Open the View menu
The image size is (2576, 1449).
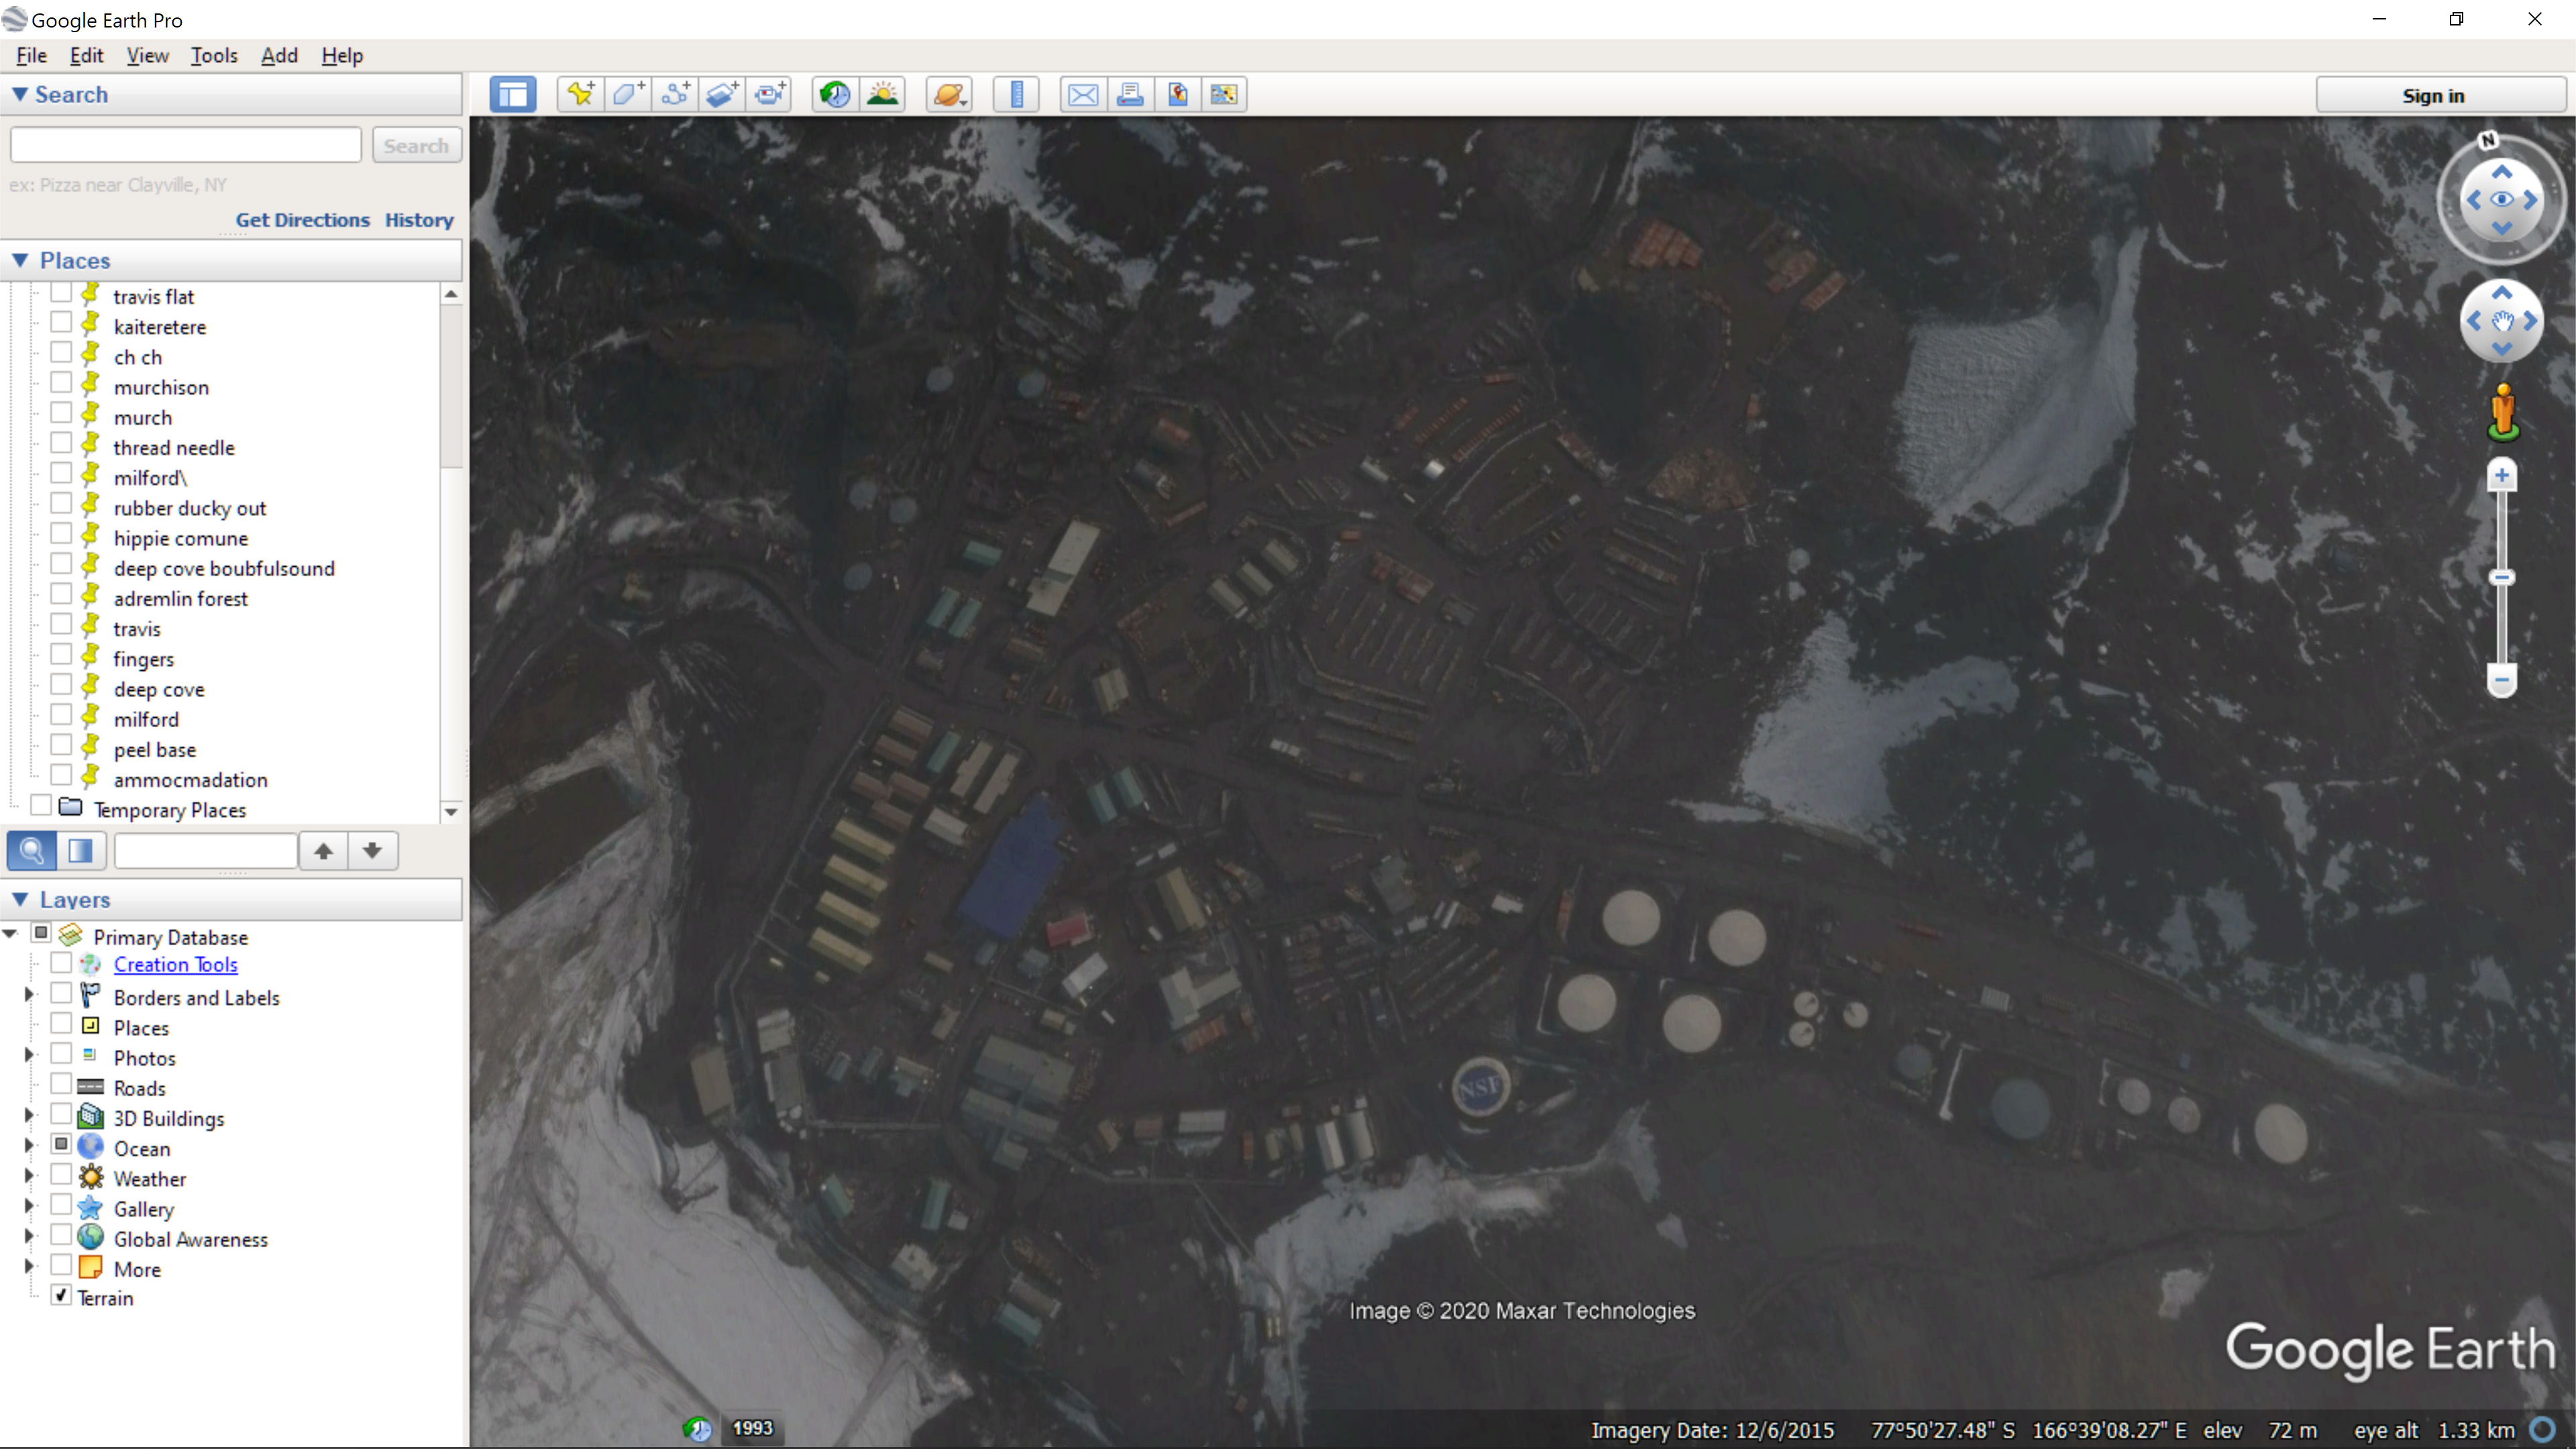[147, 56]
